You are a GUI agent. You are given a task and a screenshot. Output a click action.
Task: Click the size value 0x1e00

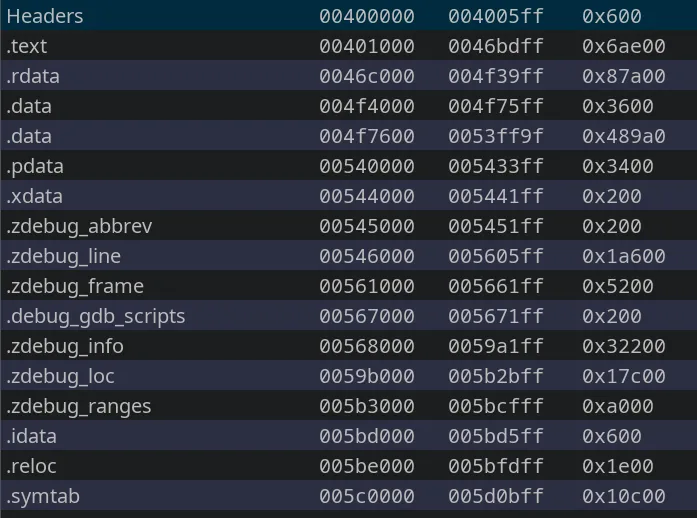(618, 466)
